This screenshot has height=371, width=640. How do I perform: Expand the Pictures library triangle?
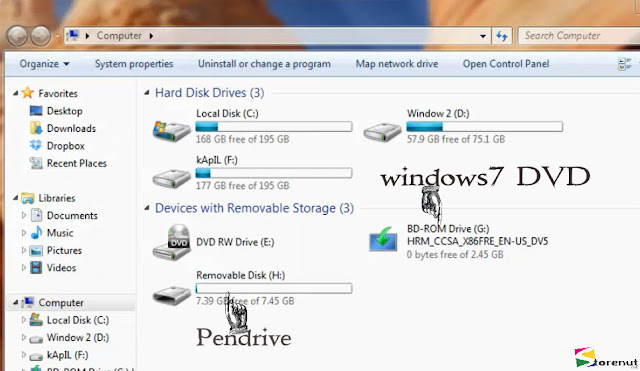pos(24,250)
